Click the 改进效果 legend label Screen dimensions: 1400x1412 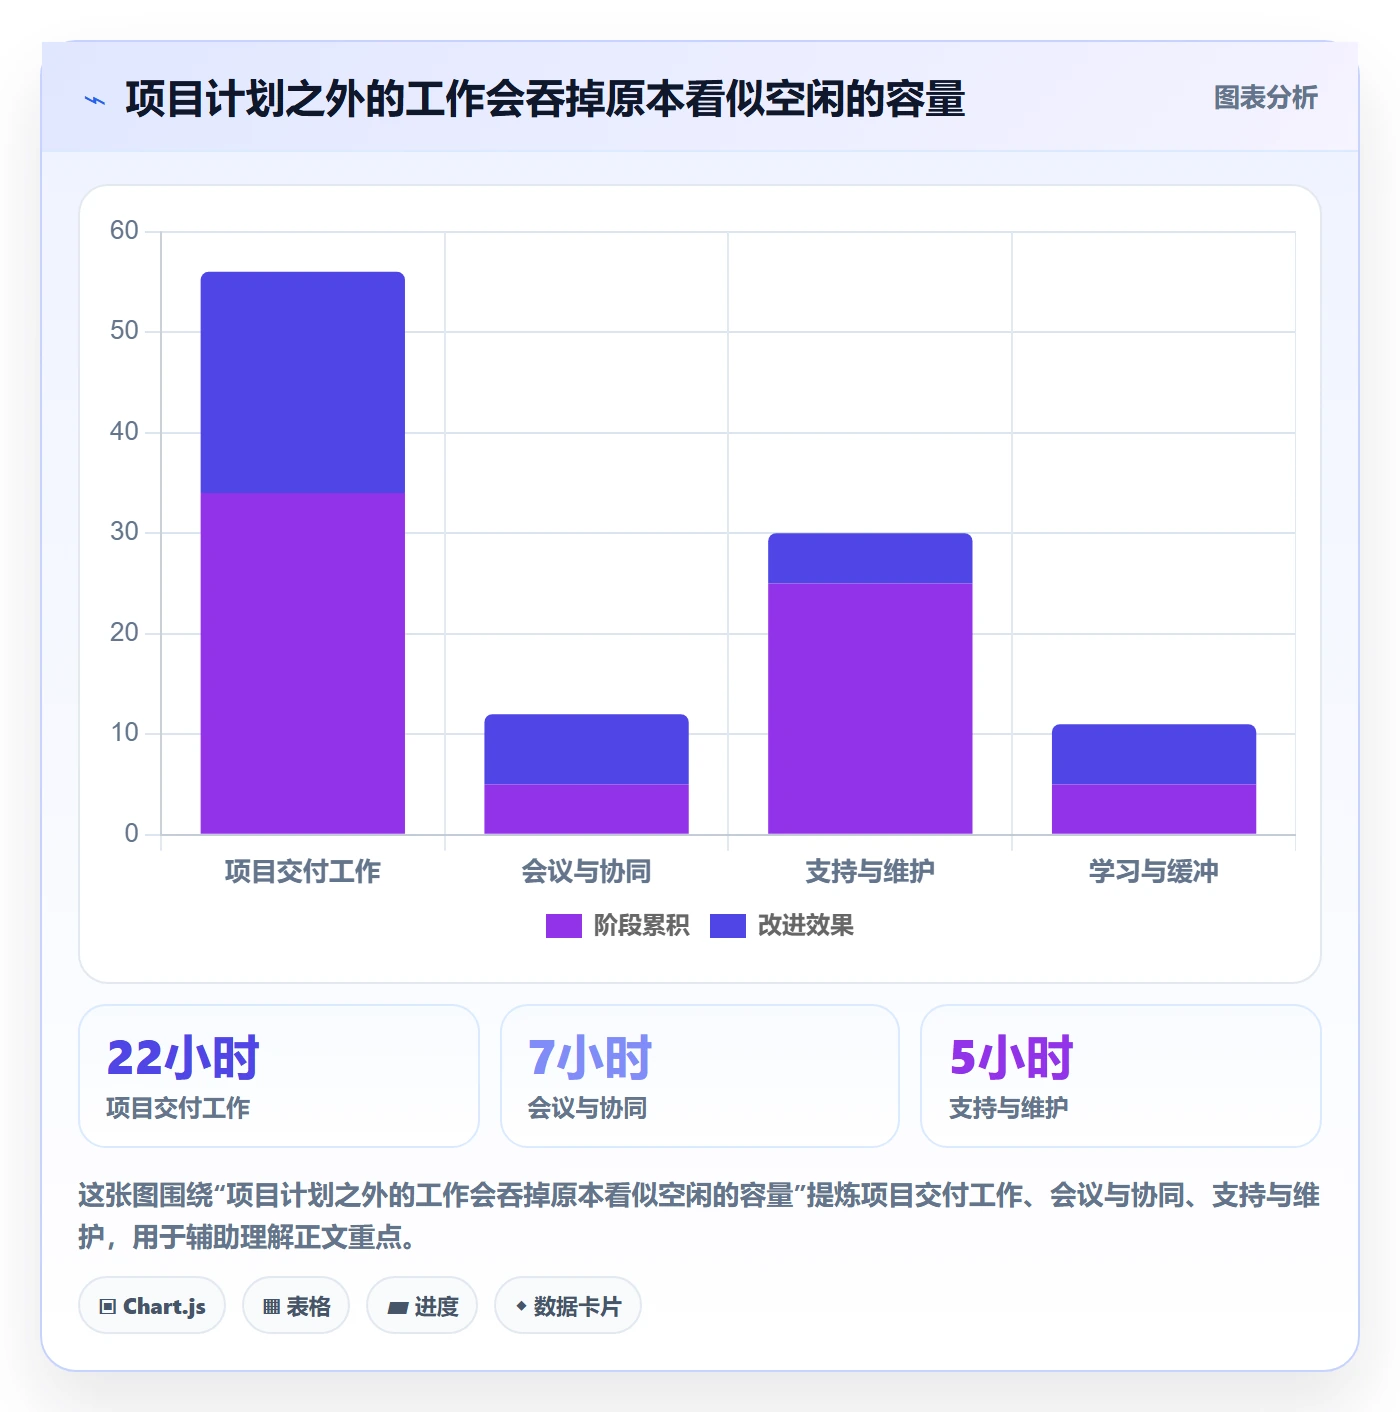[x=805, y=926]
